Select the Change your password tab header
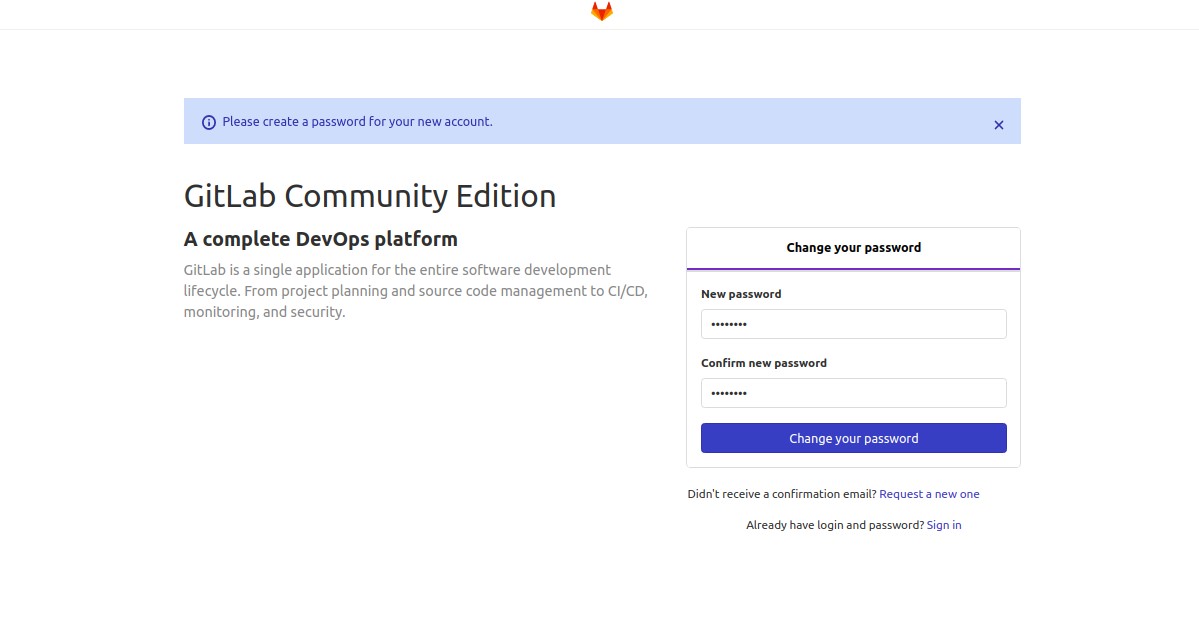Image resolution: width=1199 pixels, height=618 pixels. (853, 248)
